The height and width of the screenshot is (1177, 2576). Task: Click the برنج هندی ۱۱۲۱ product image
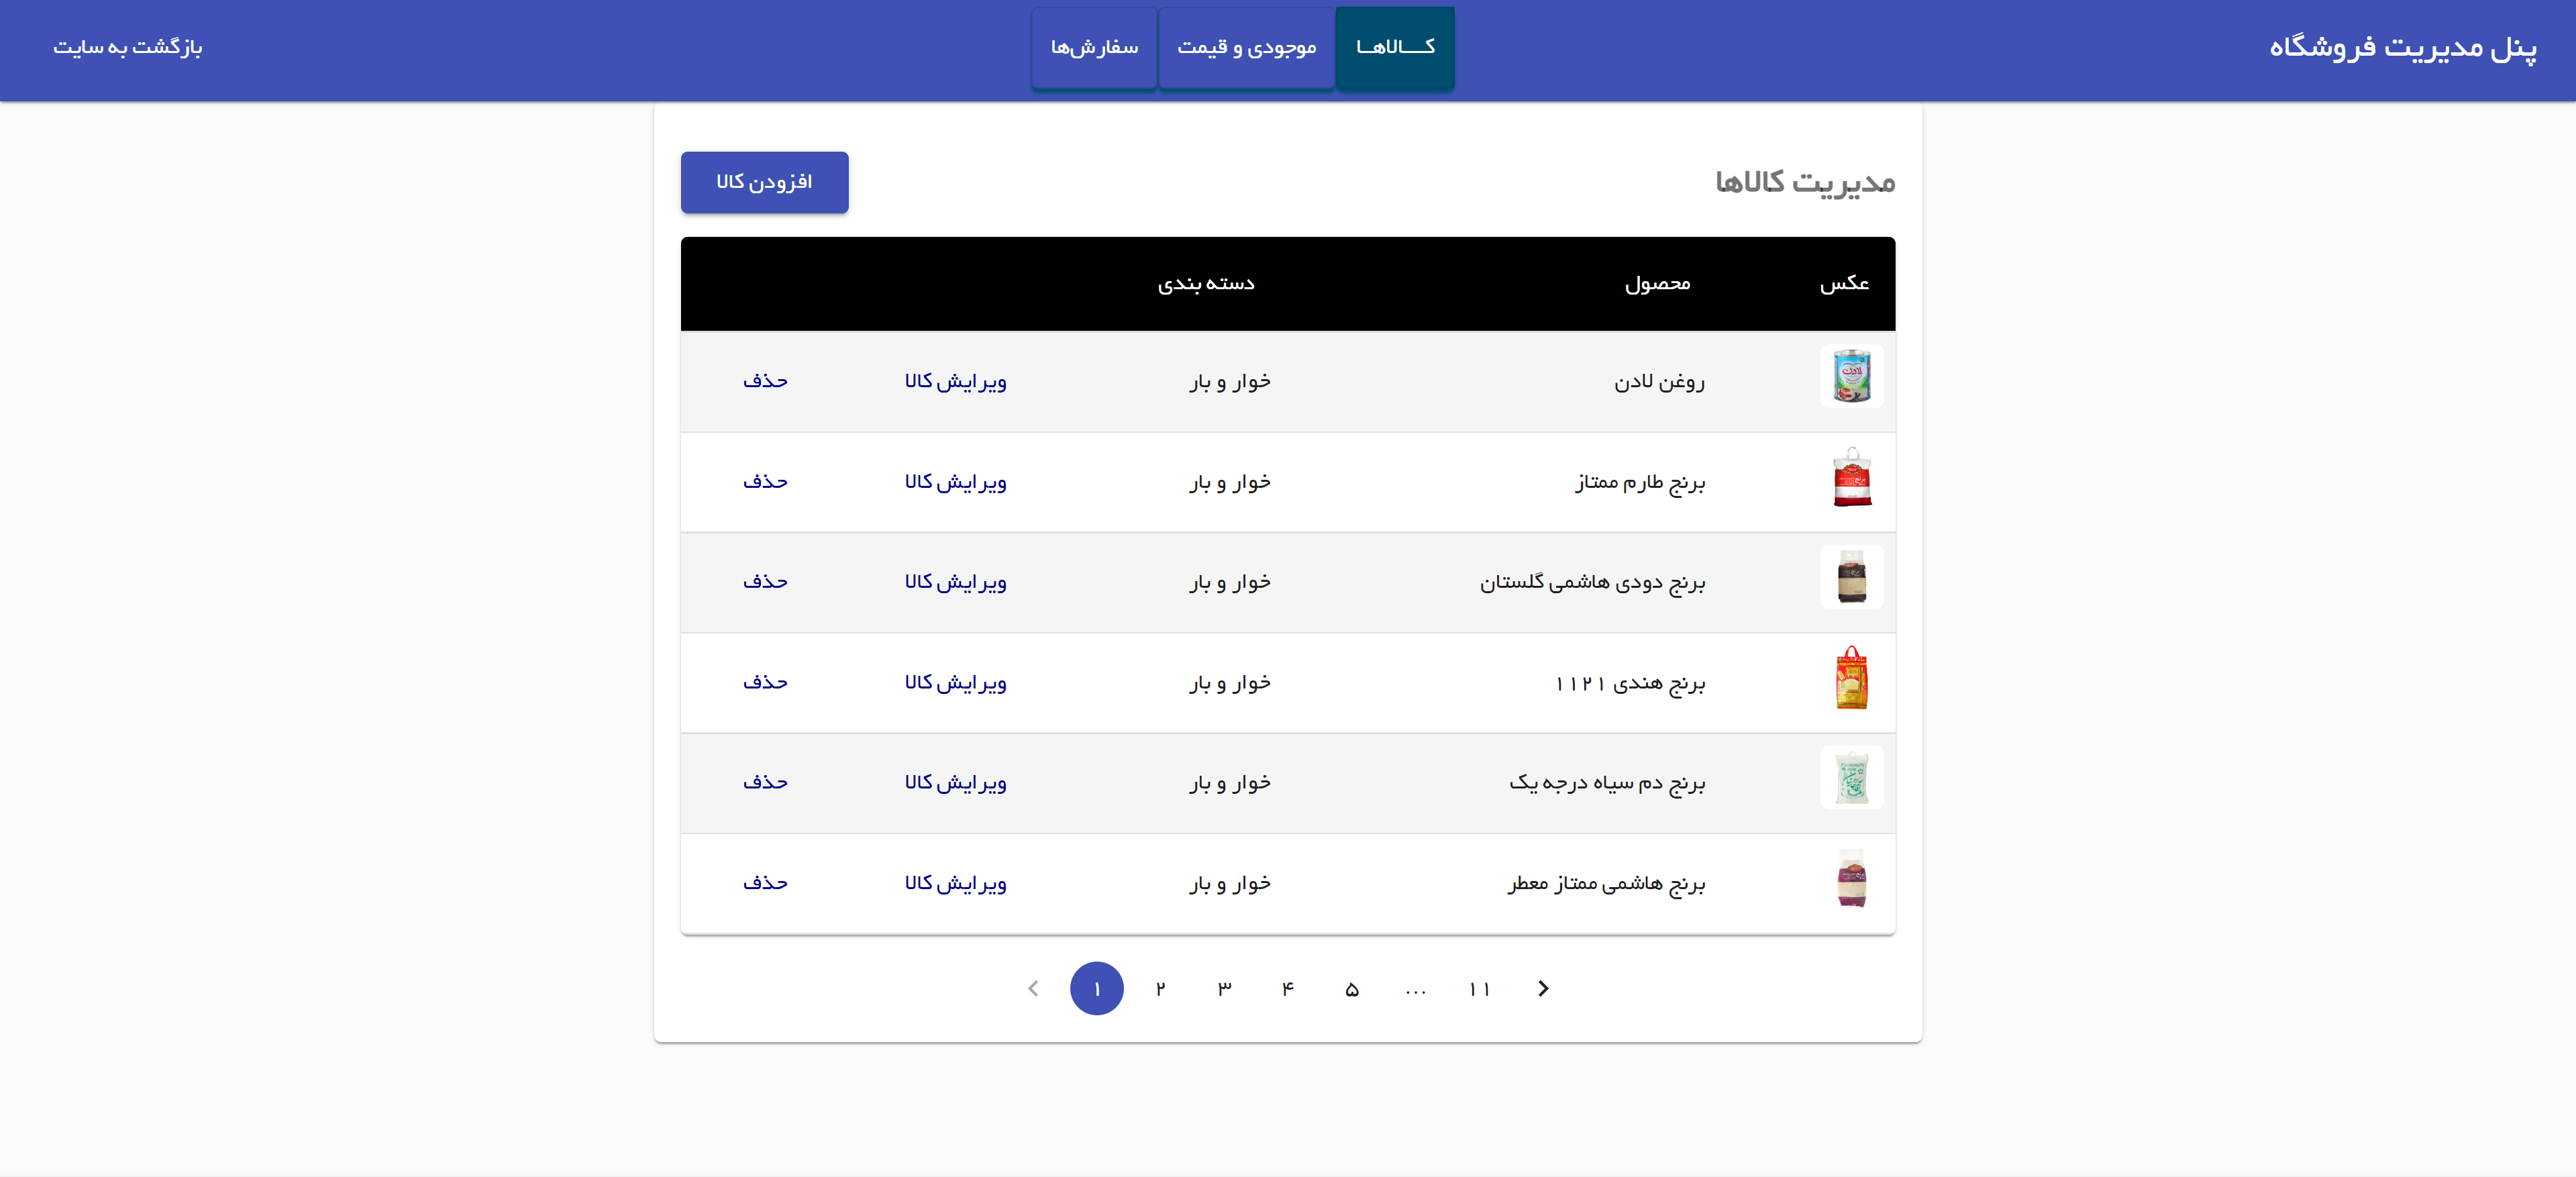tap(1851, 678)
